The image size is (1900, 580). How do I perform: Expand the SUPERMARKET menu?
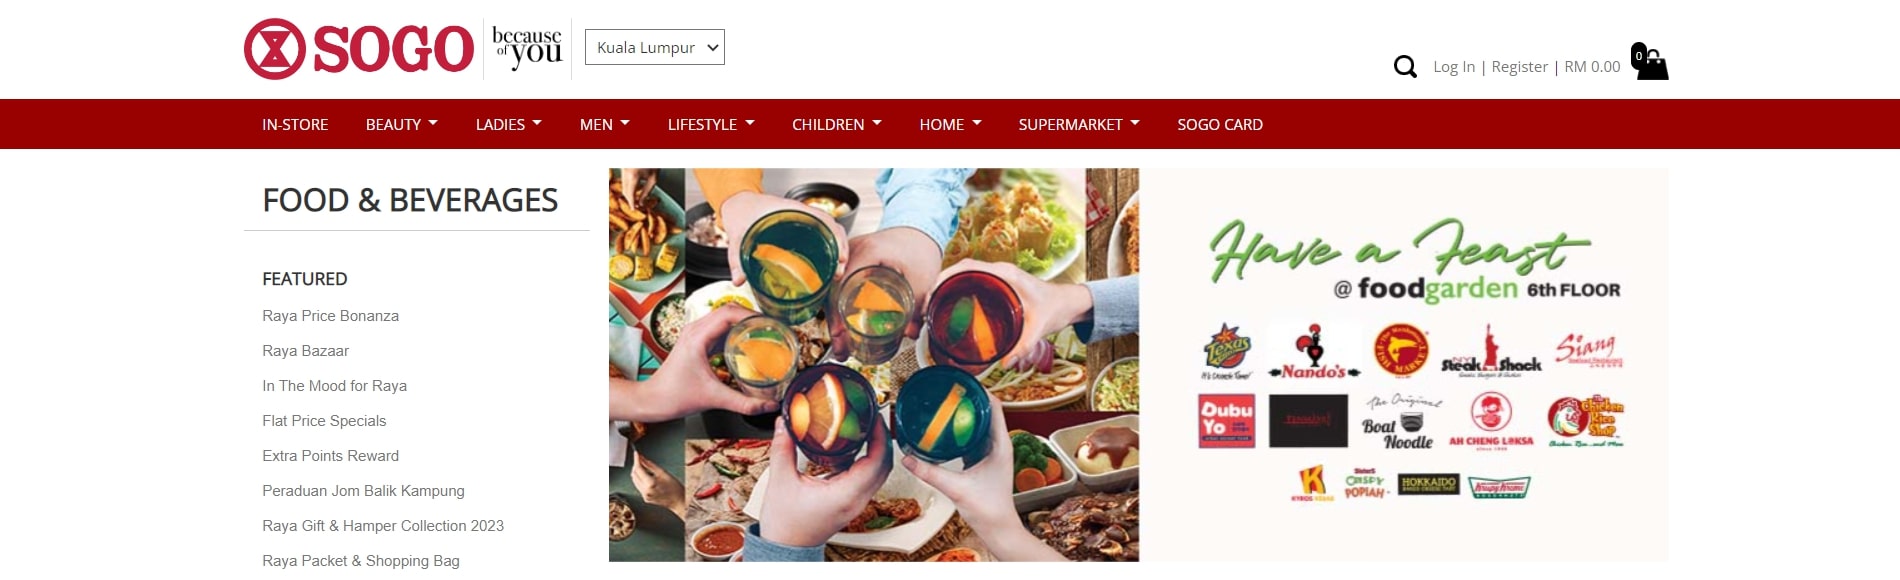[1079, 124]
